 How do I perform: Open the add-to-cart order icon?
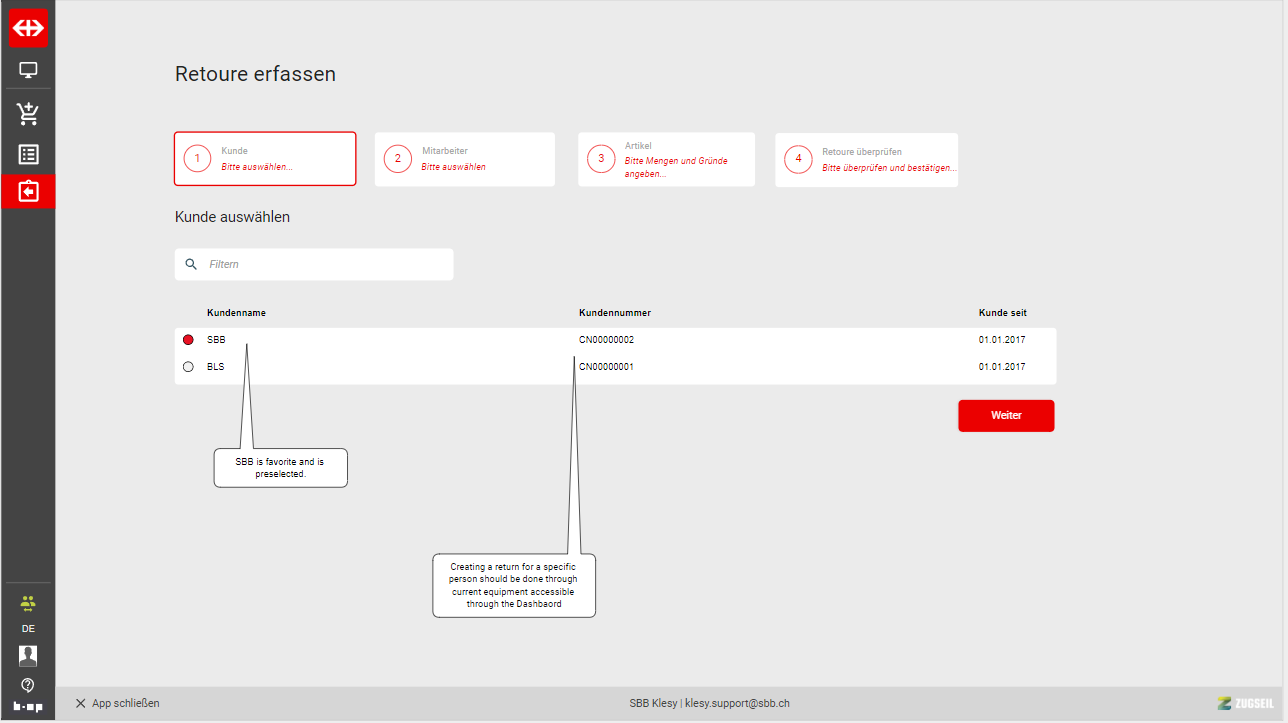pyautogui.click(x=28, y=113)
